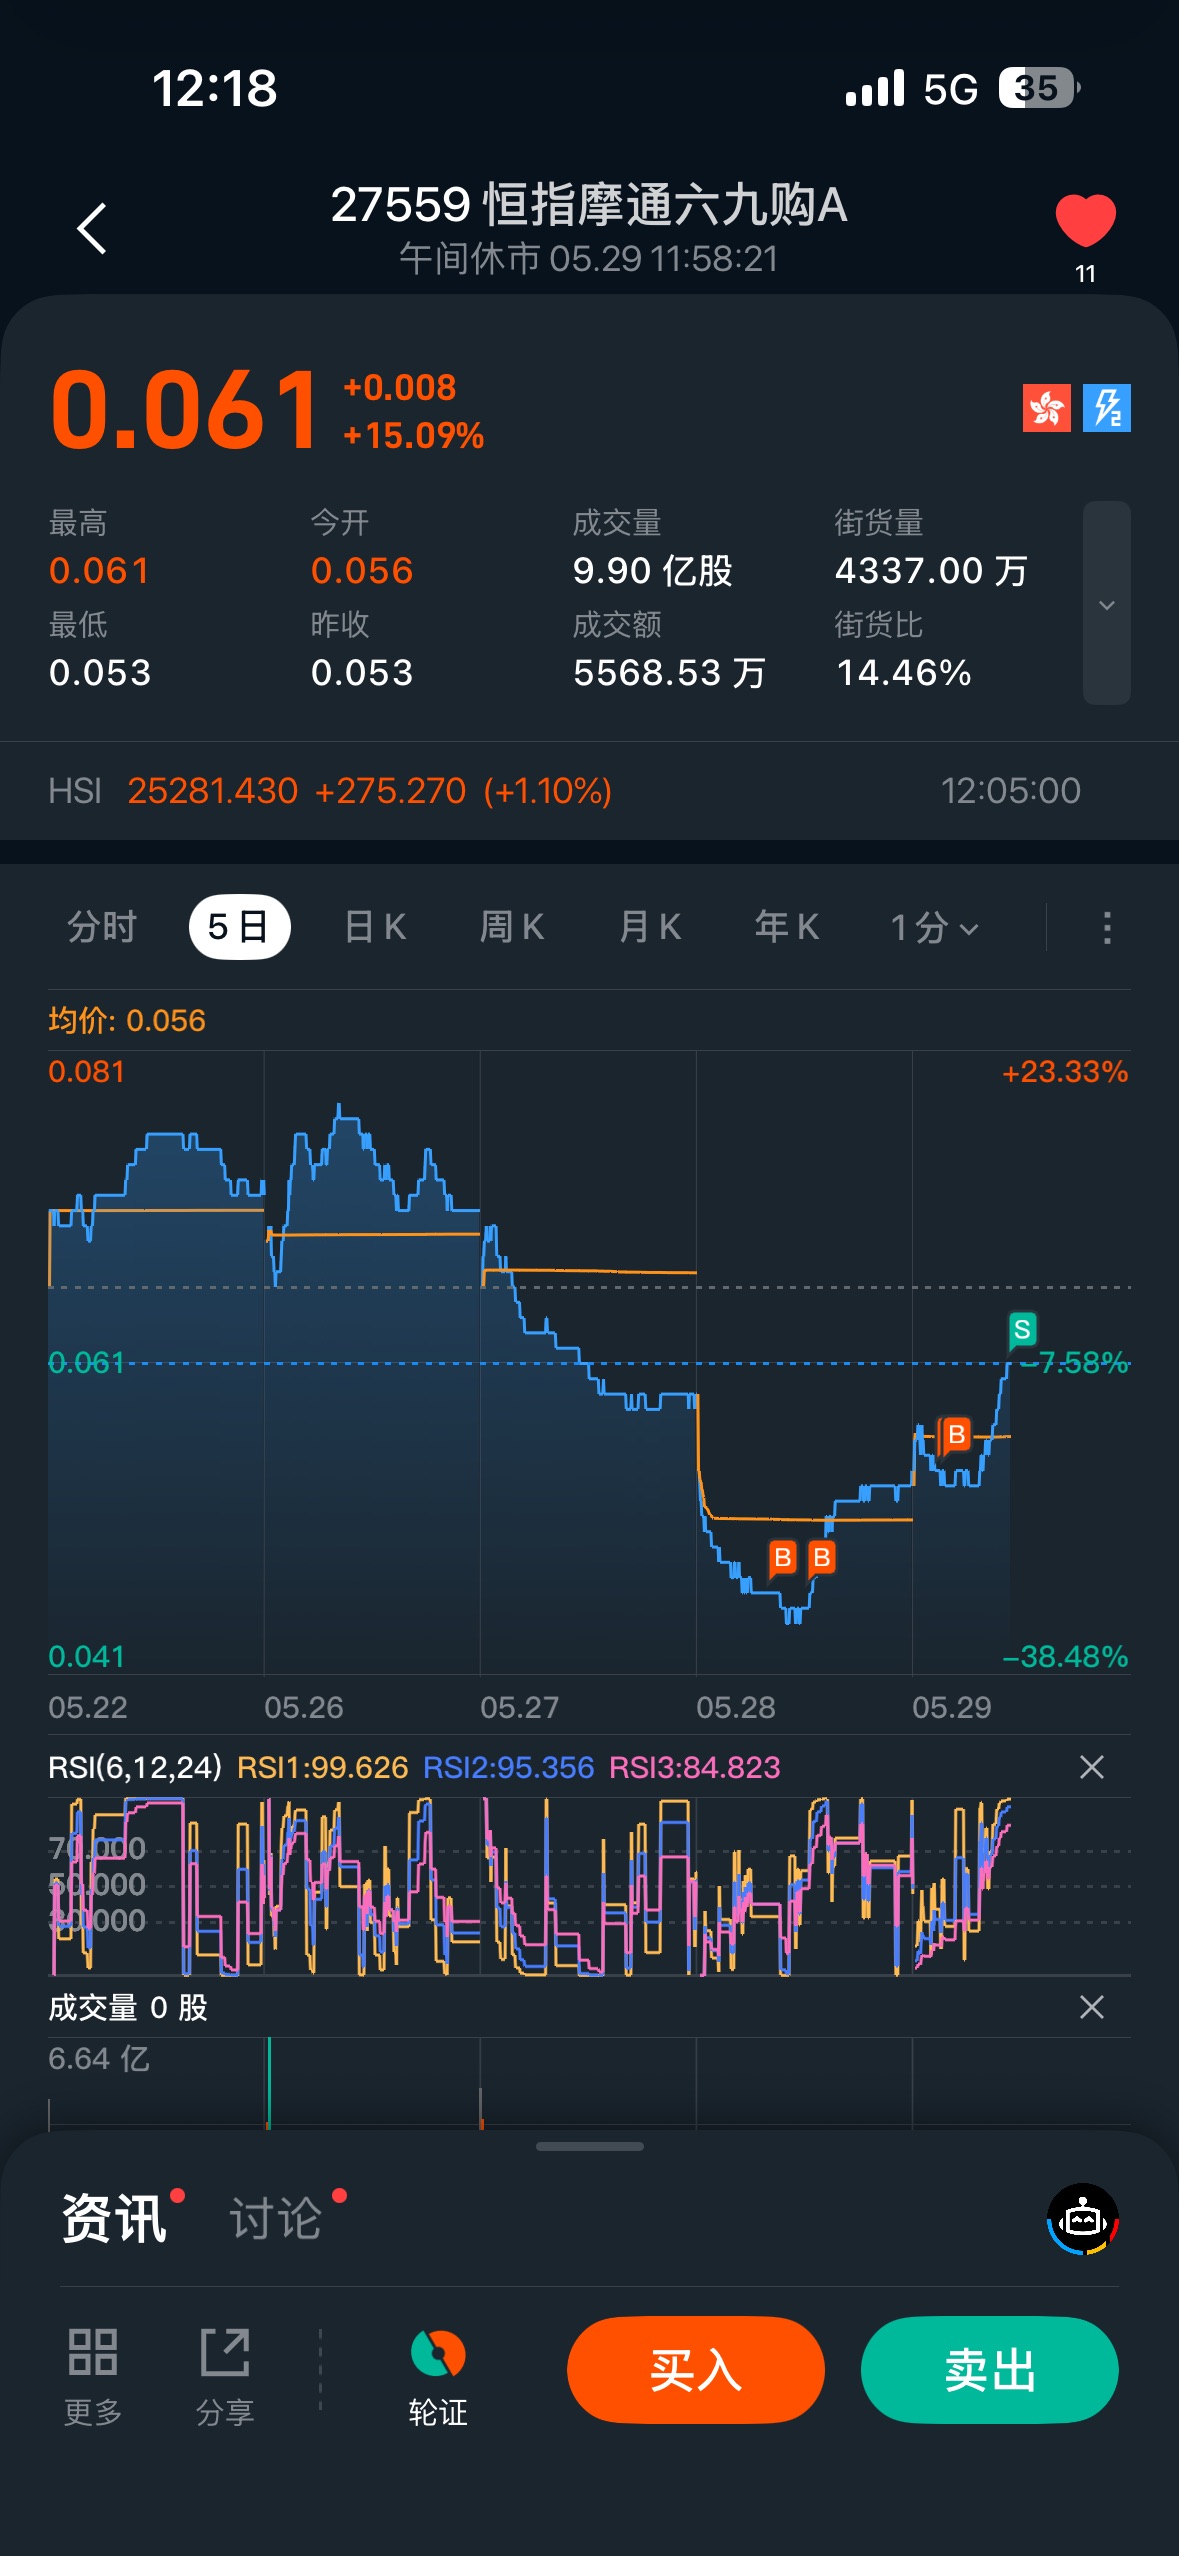Expand the quote details chevron panel
Screen dimensions: 1179x2556
(1106, 603)
